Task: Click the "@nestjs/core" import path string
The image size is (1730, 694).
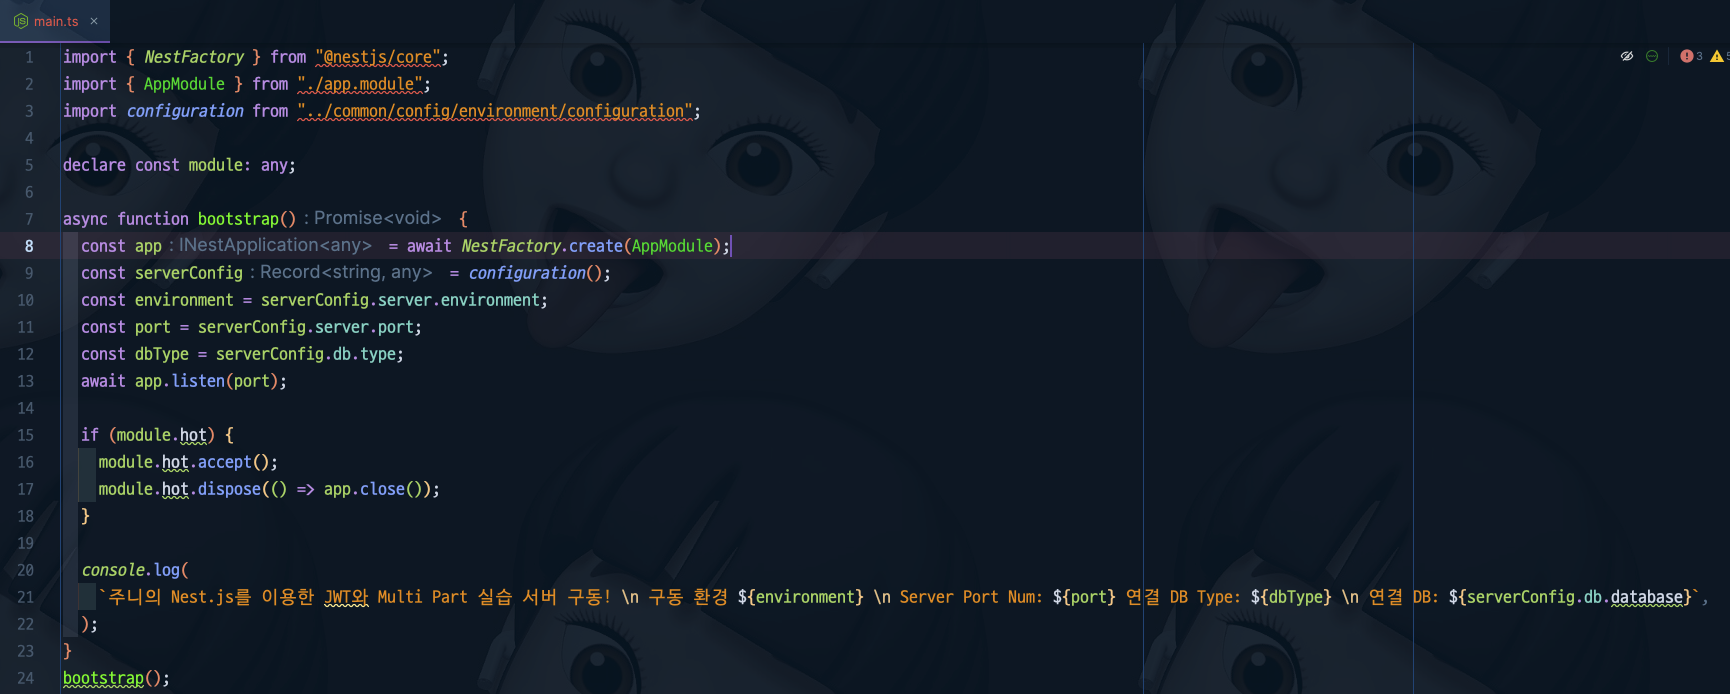Action: point(378,57)
